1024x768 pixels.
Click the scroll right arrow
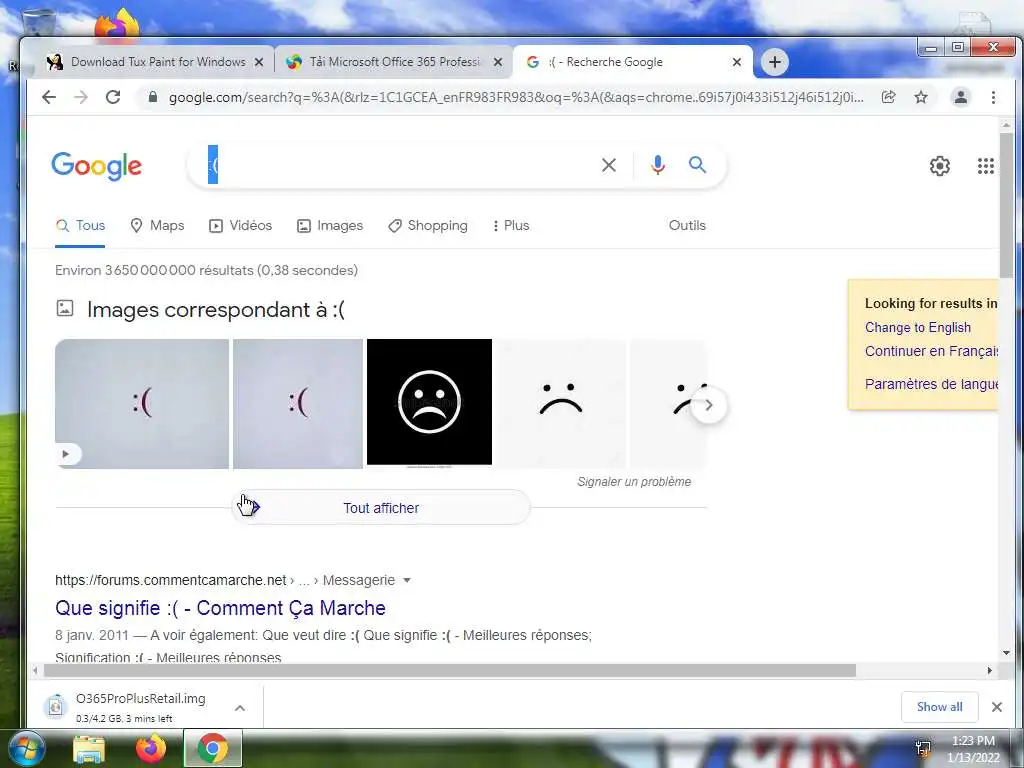pos(990,671)
